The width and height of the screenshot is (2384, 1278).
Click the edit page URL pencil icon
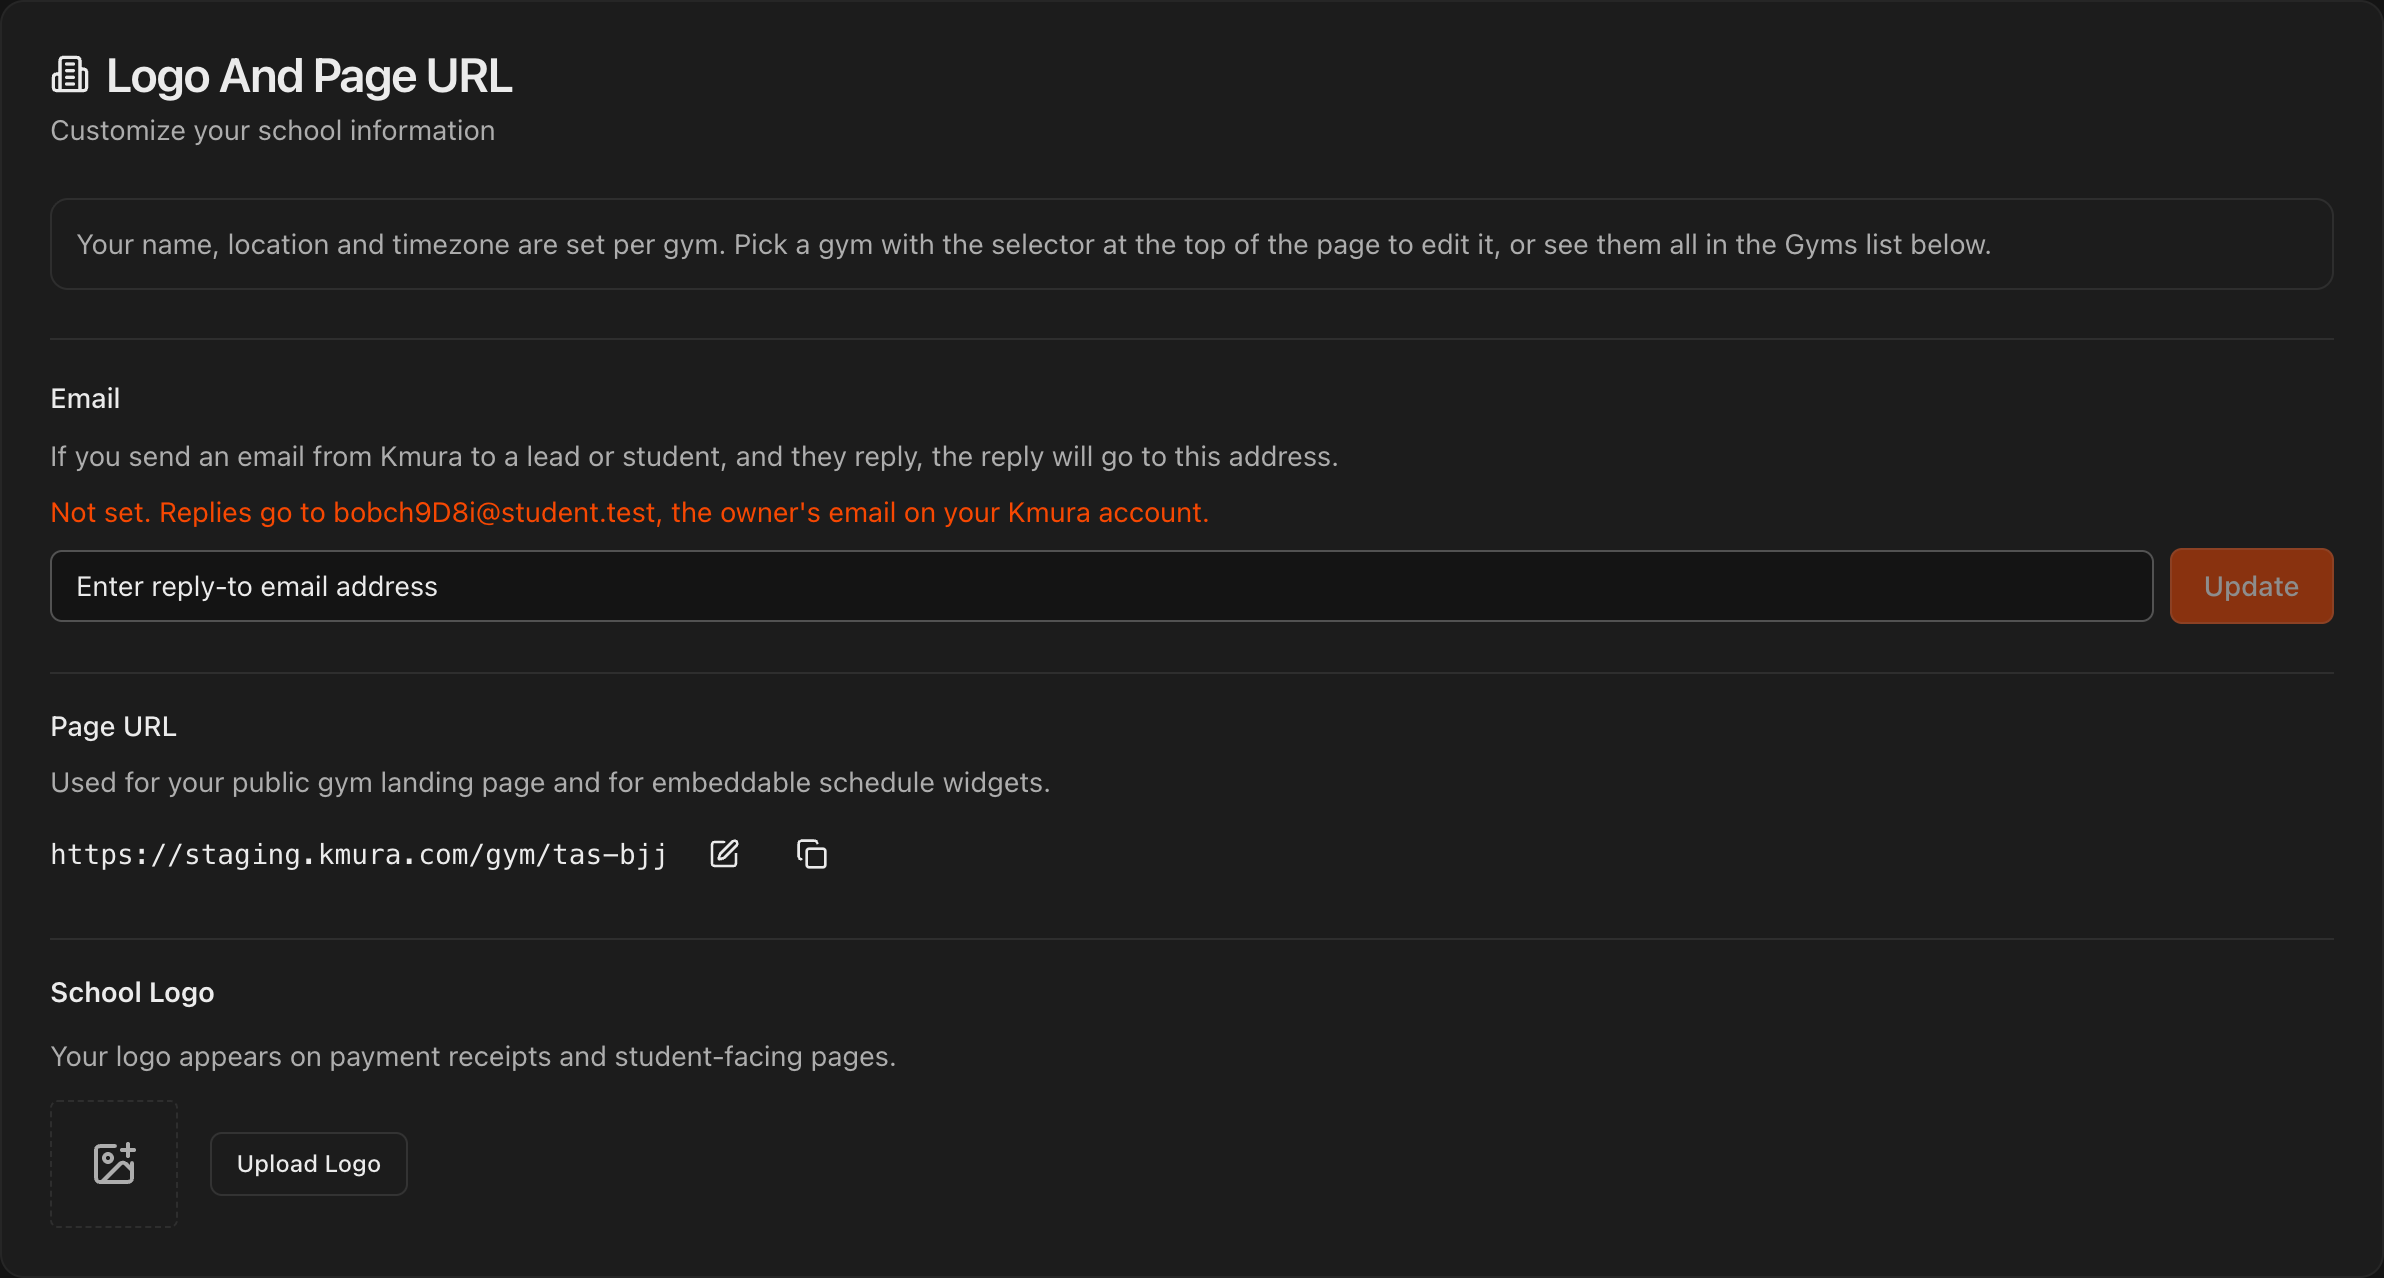(724, 854)
